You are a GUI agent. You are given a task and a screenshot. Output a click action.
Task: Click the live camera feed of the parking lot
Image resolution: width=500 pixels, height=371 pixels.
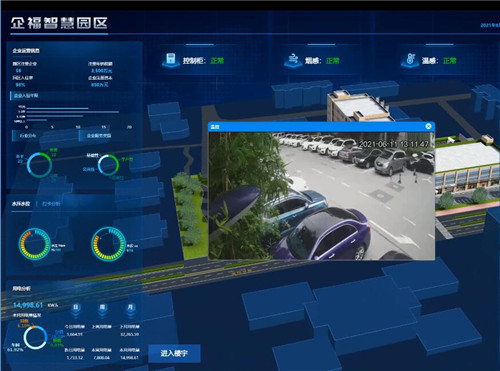[x=321, y=196]
